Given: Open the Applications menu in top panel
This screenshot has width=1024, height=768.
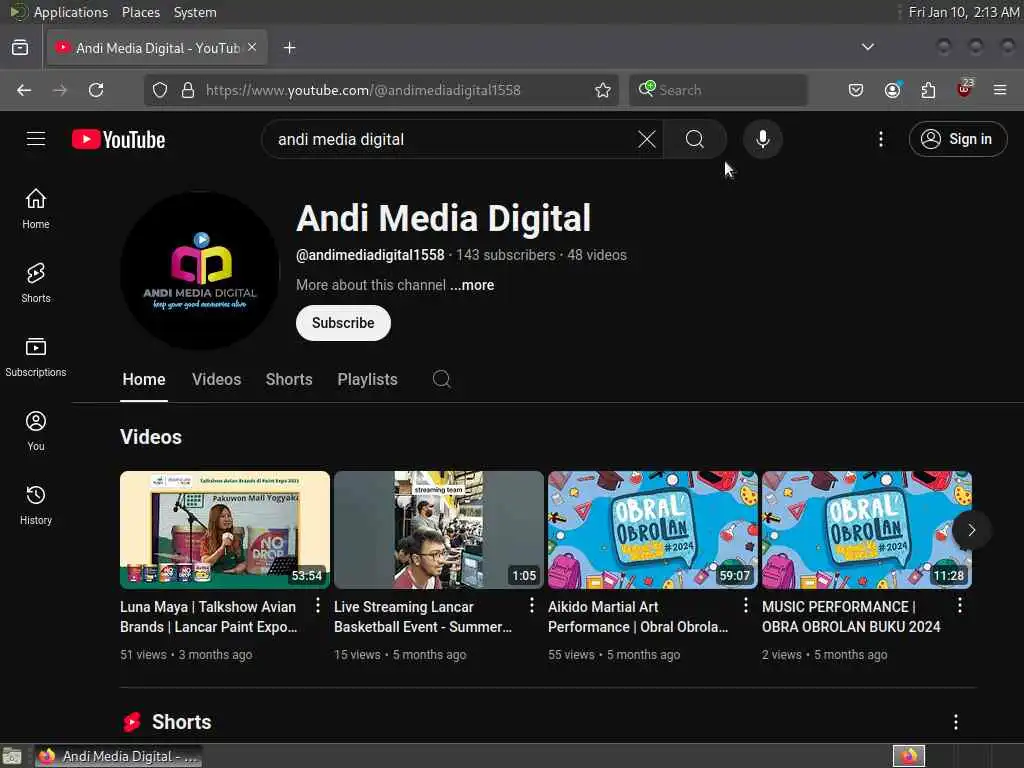Looking at the screenshot, I should click(71, 12).
